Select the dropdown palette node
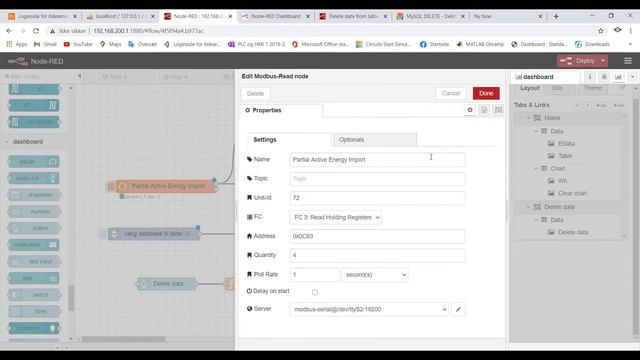 point(34,195)
